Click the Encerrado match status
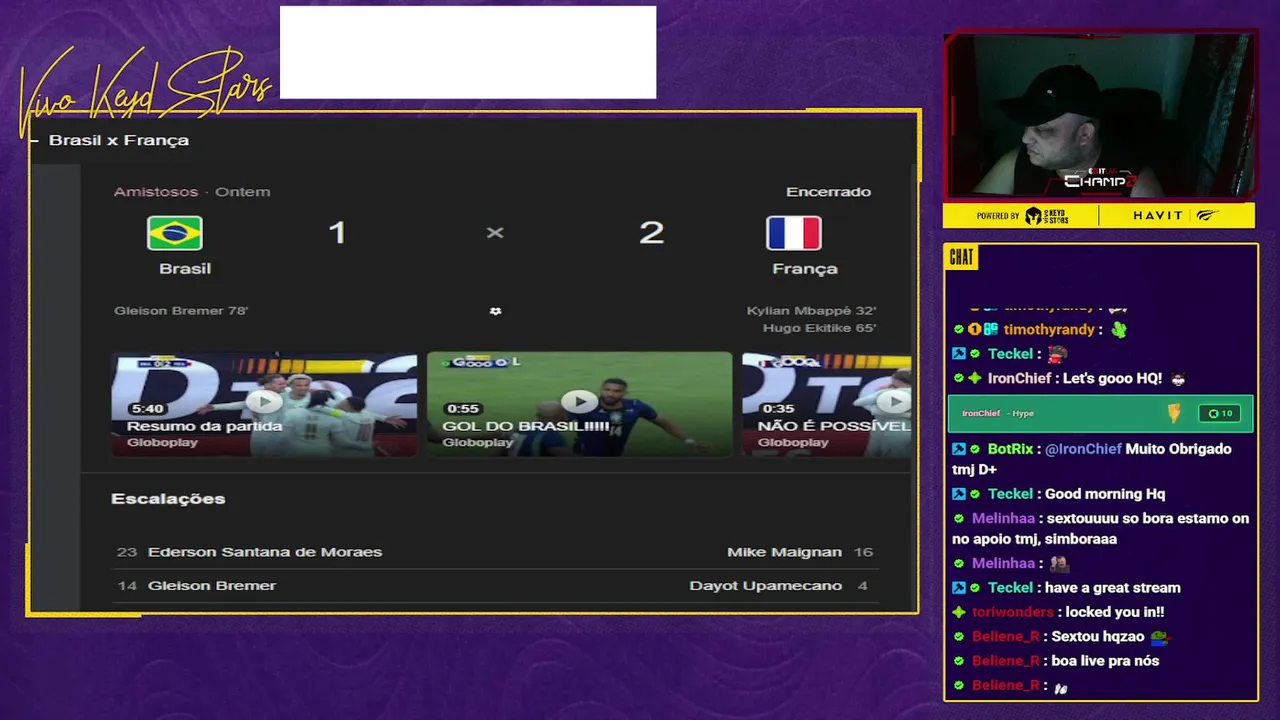Screen dimensions: 1280x720 [x=828, y=192]
